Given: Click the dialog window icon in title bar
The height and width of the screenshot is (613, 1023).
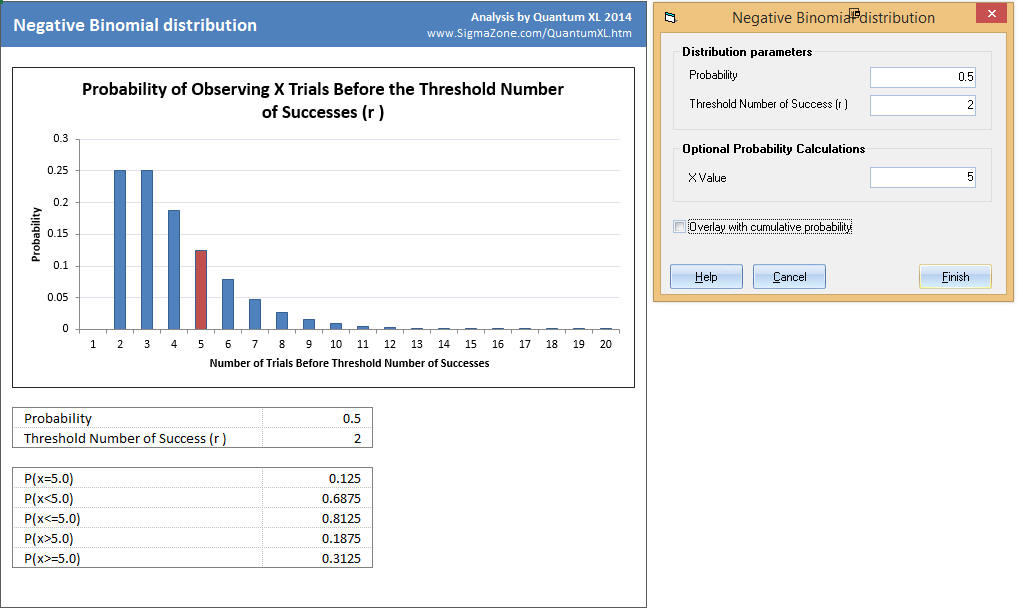Looking at the screenshot, I should click(670, 18).
